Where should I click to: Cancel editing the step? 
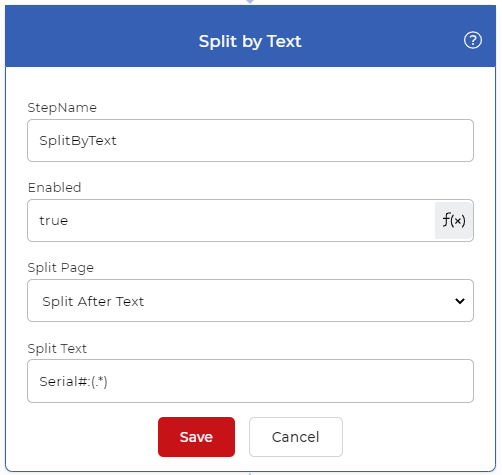pos(296,437)
